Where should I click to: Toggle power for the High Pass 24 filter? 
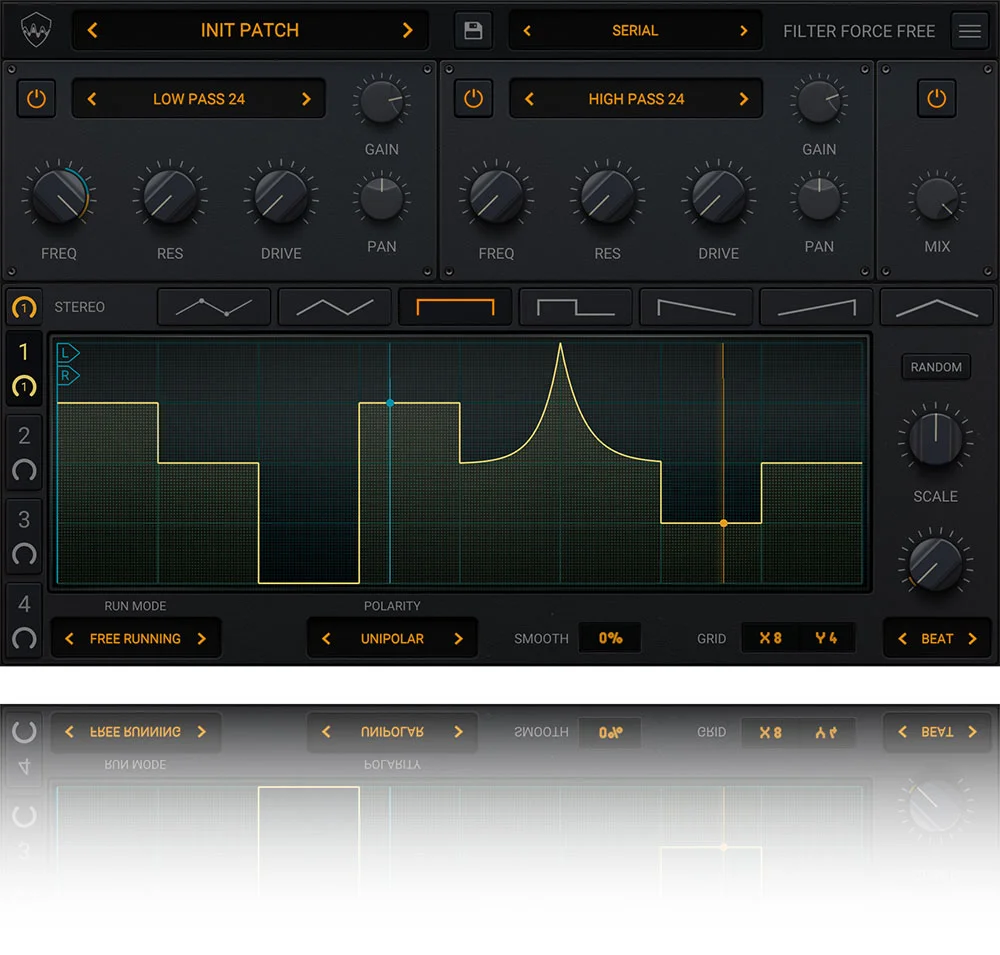[x=473, y=99]
